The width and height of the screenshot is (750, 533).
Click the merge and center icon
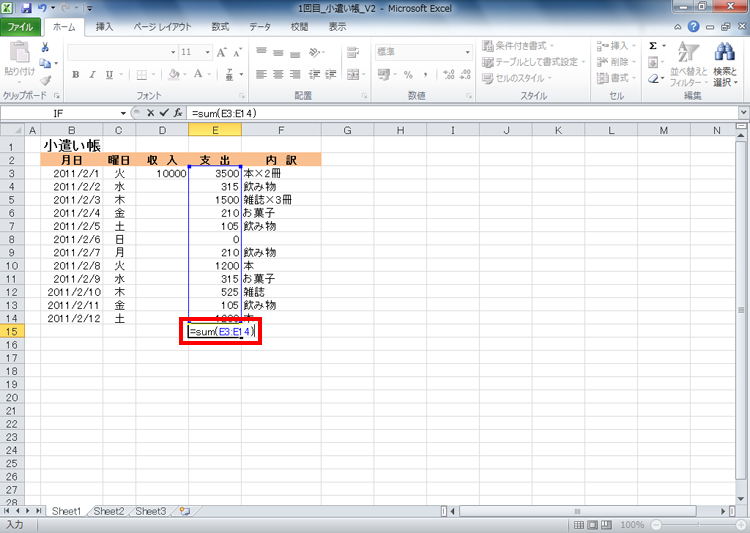353,75
